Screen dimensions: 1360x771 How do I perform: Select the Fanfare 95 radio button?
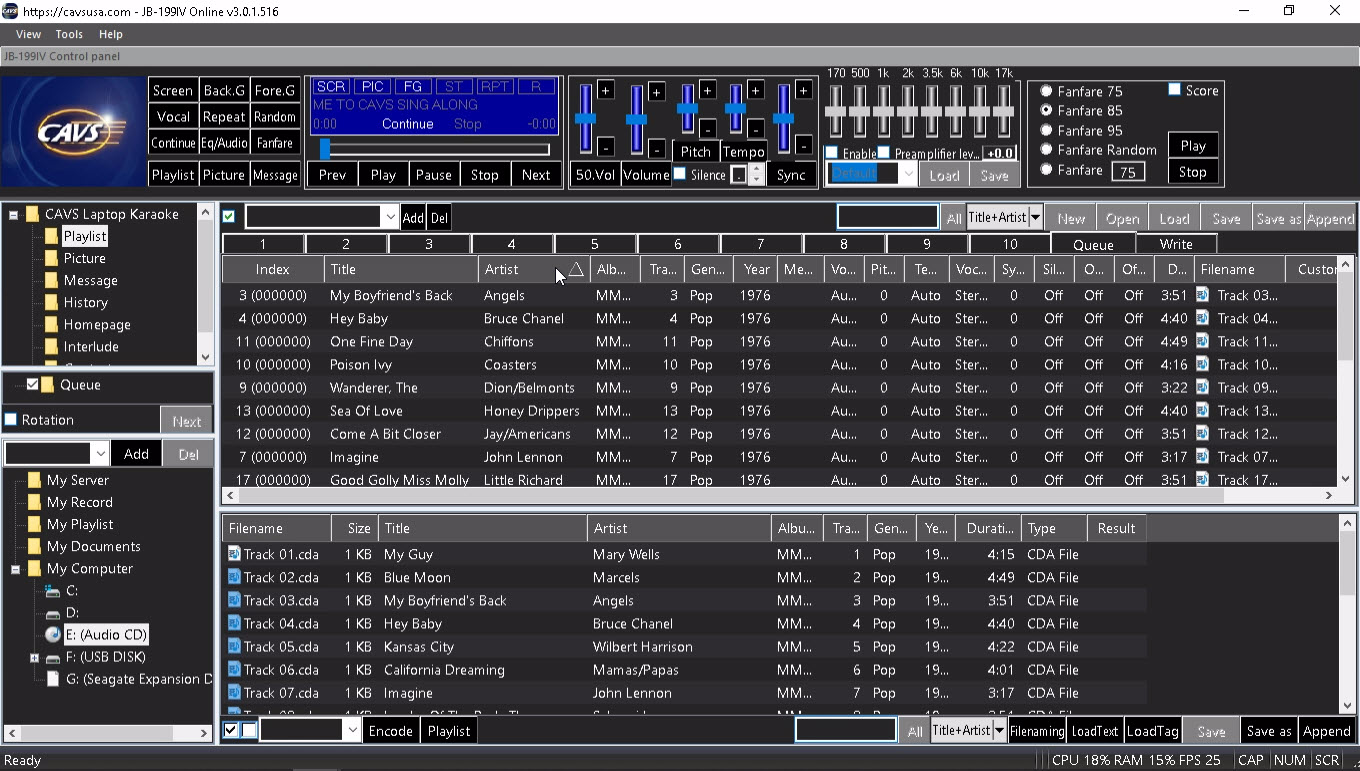1046,130
